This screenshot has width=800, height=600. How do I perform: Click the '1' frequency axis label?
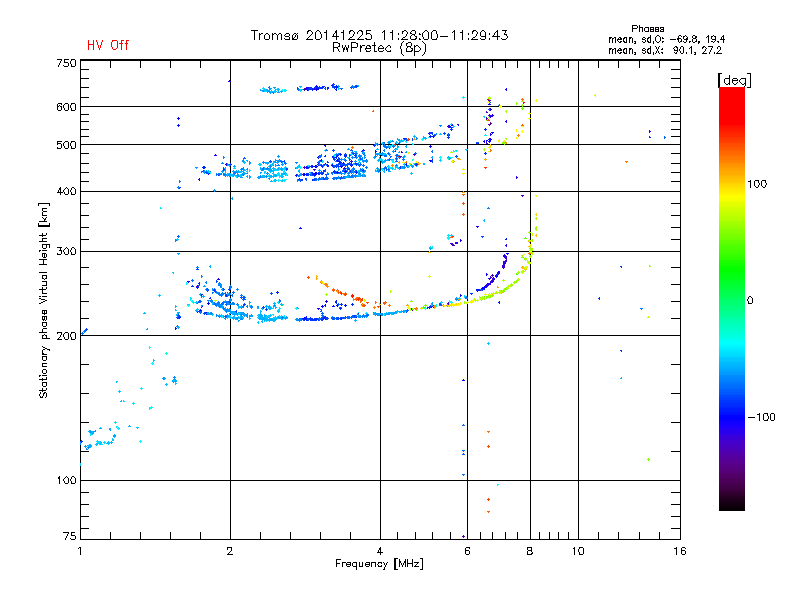click(x=80, y=551)
